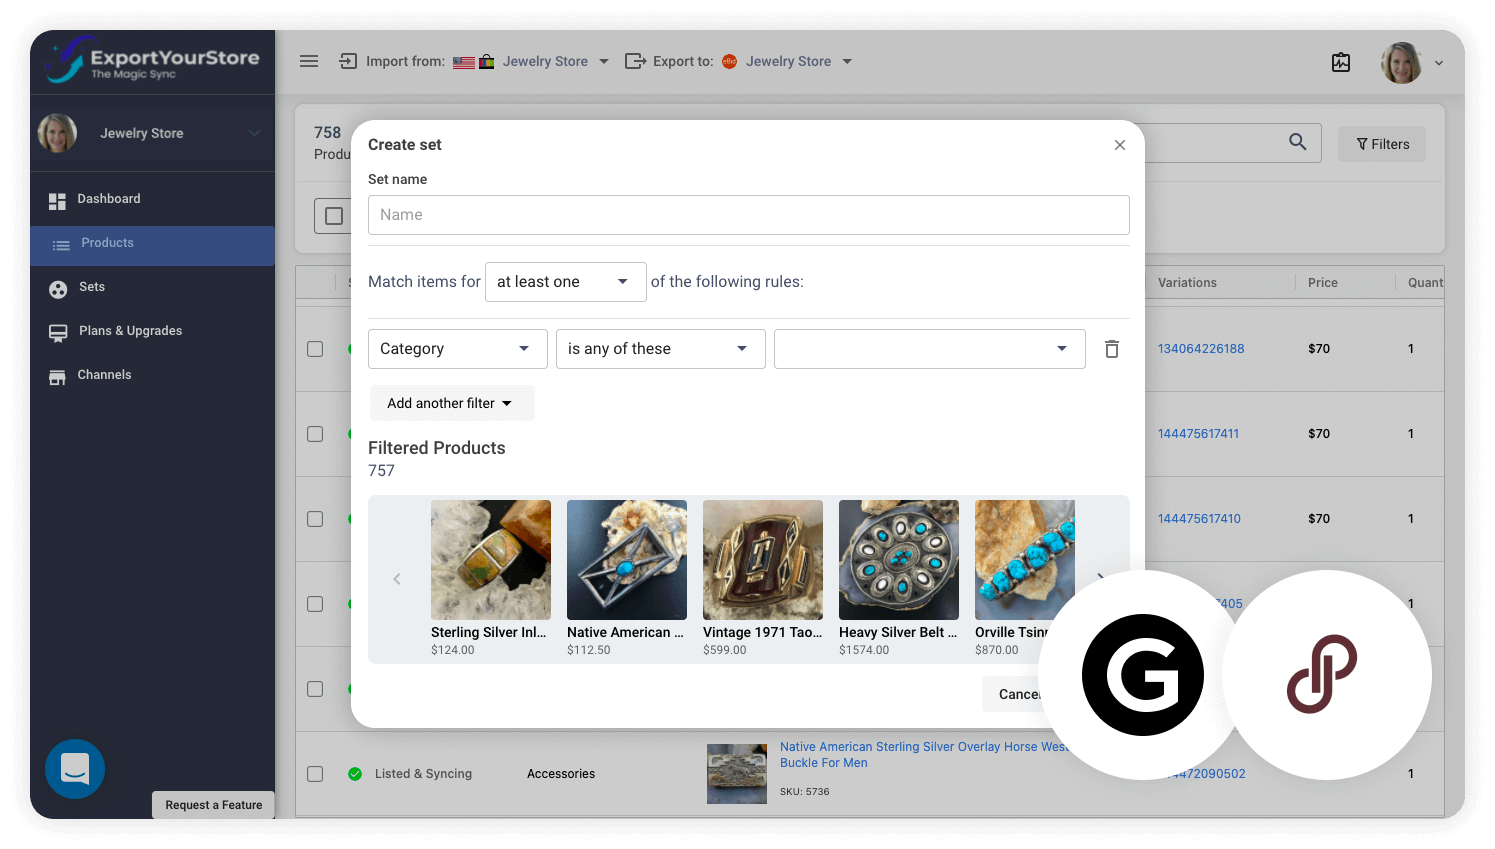Click the Dashboard grid icon
This screenshot has height=849, width=1495.
(57, 201)
